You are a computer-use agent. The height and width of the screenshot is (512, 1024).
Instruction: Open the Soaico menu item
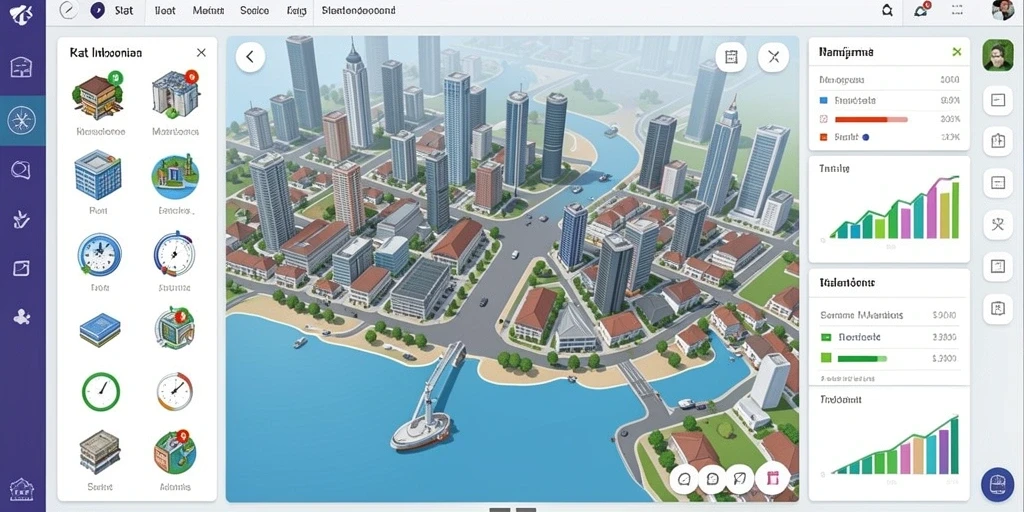(x=254, y=10)
